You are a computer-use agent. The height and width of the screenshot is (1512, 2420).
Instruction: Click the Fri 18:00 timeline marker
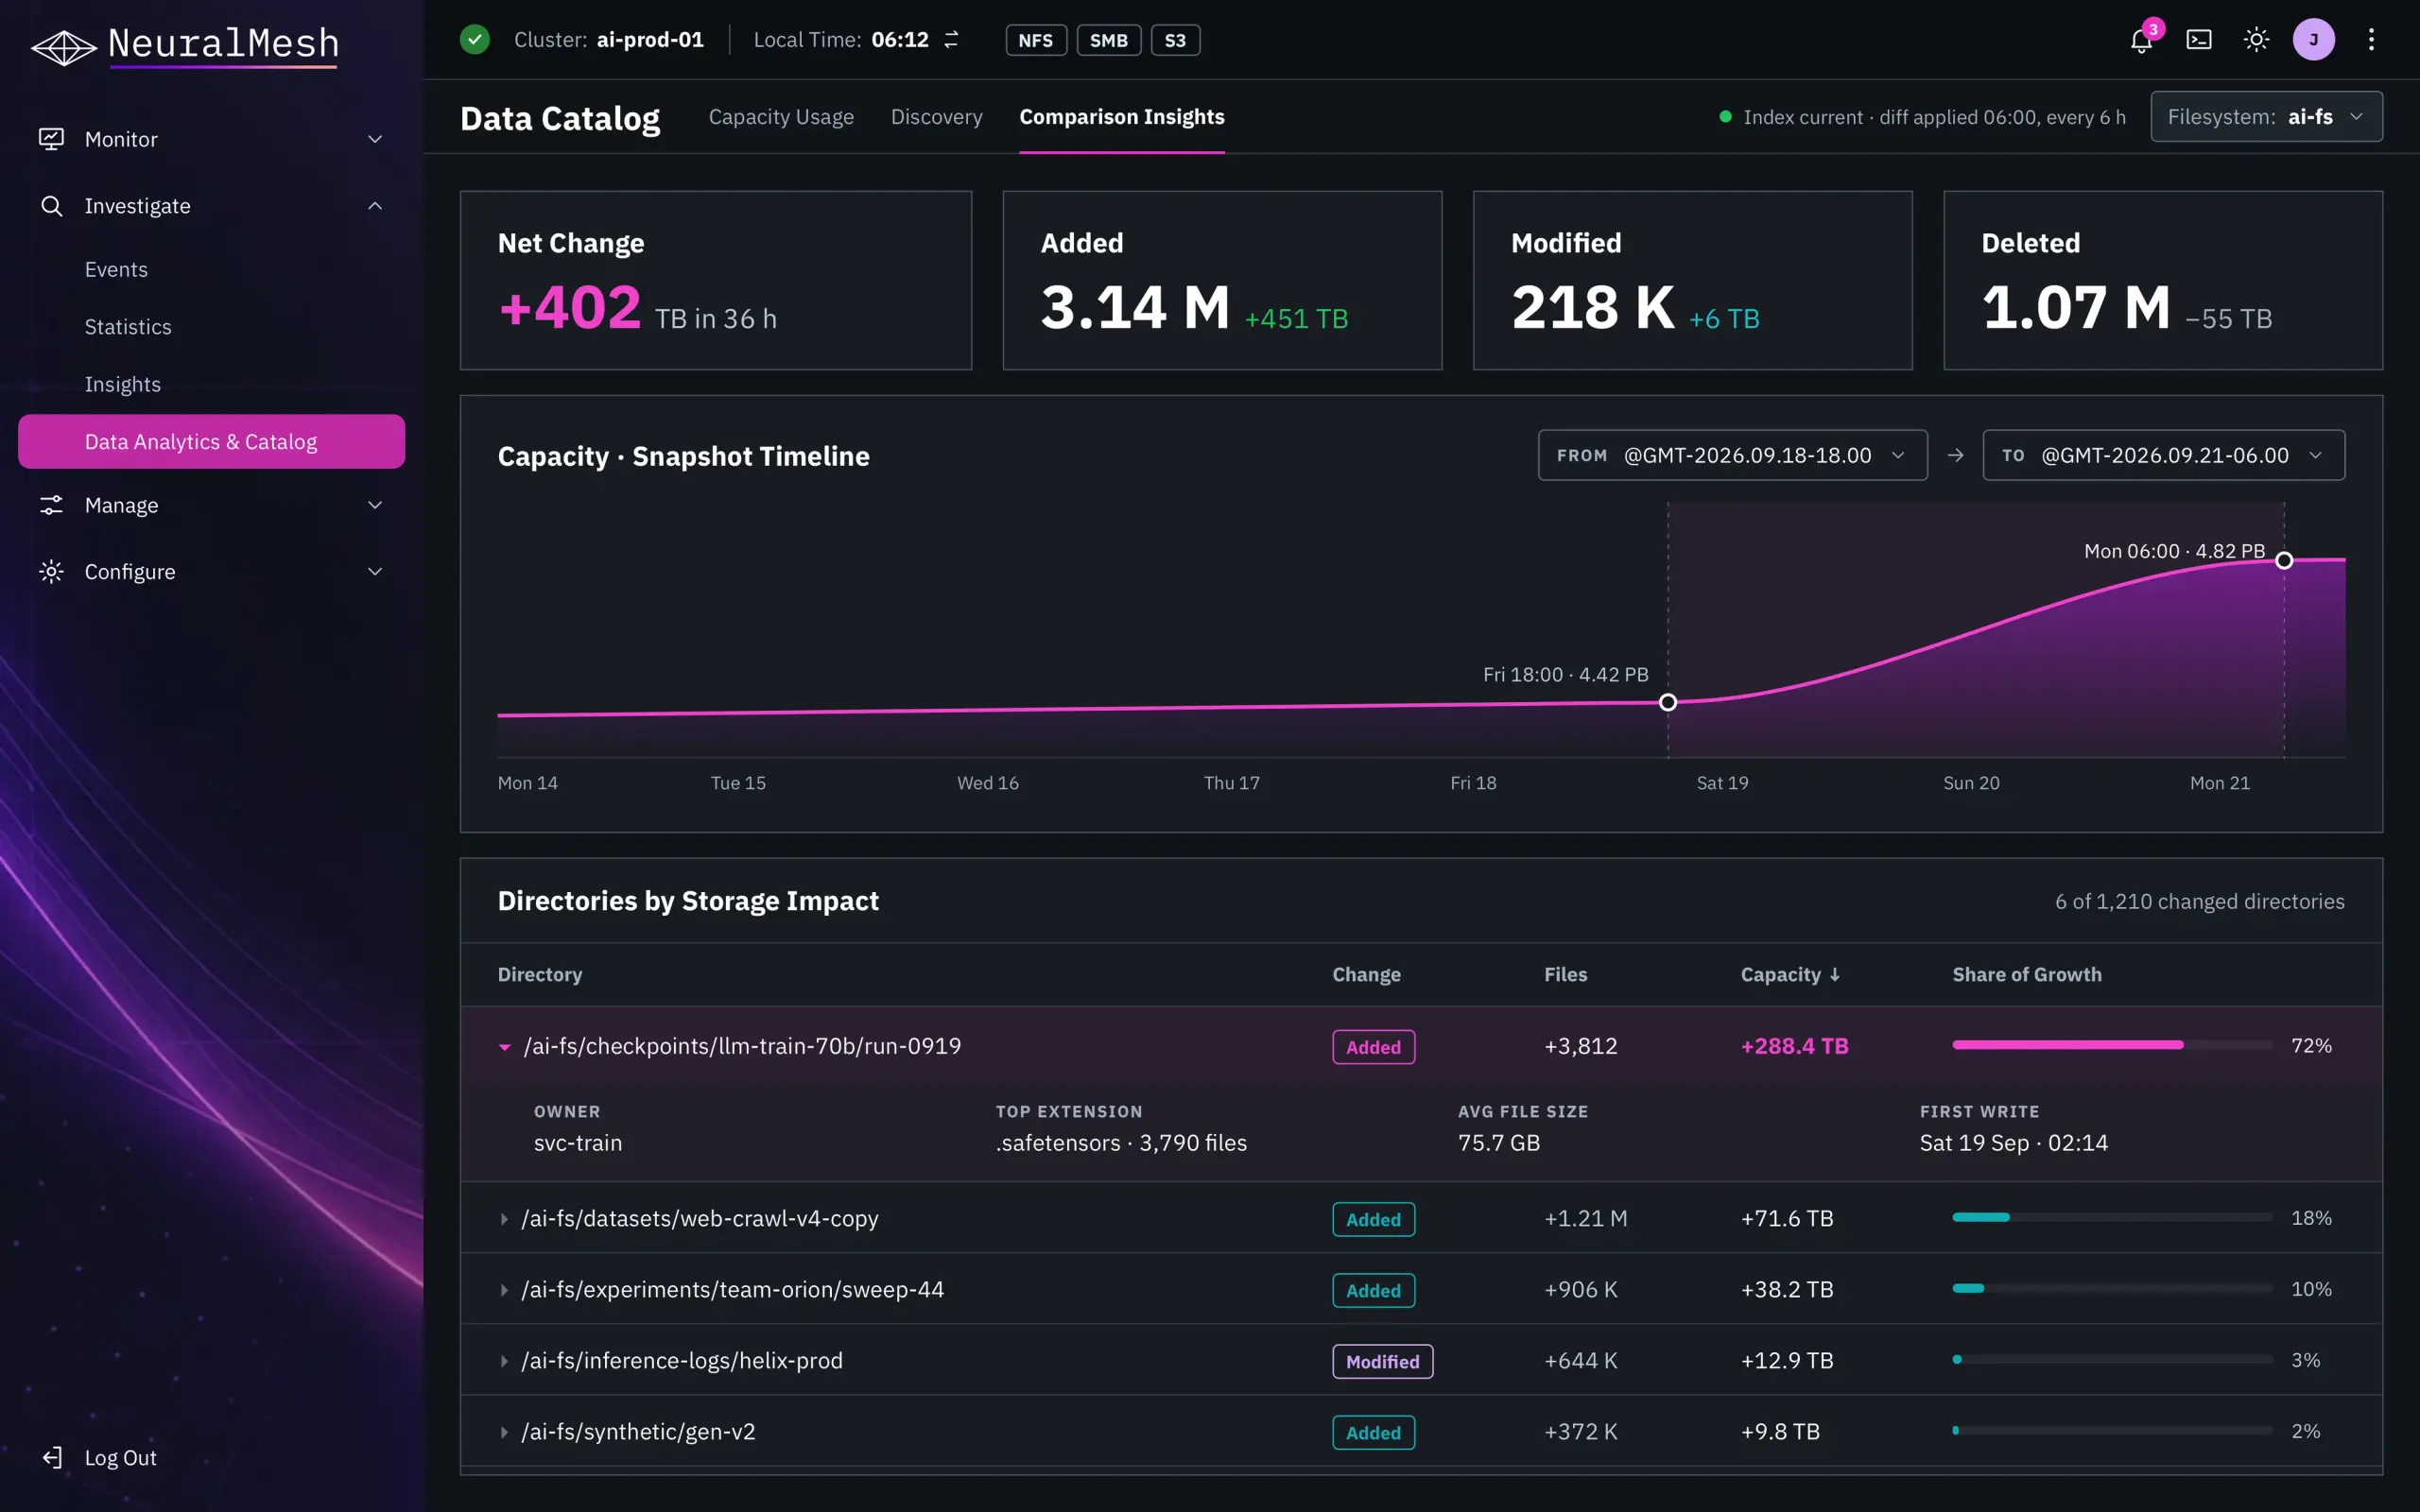click(x=1667, y=702)
